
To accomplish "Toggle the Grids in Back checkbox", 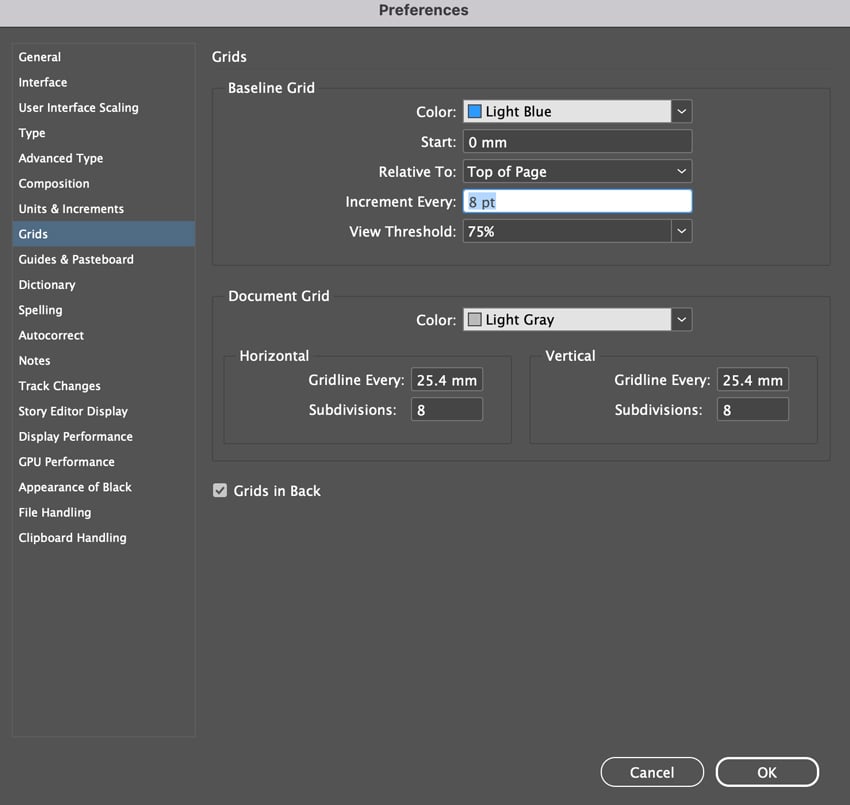I will point(220,491).
